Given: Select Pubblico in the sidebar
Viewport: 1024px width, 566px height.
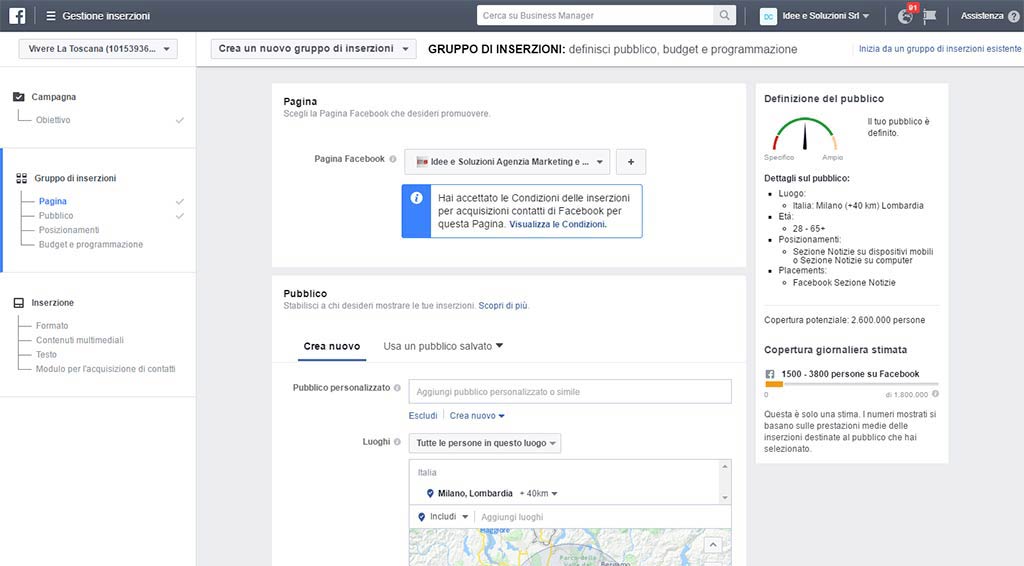Looking at the screenshot, I should (56, 215).
